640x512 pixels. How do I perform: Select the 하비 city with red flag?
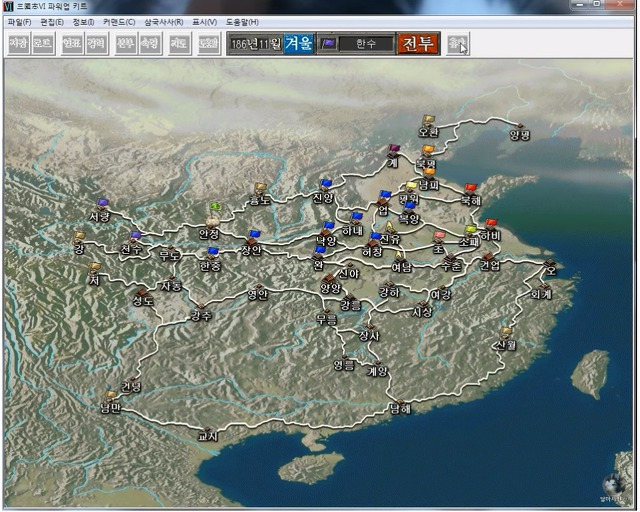pos(490,230)
